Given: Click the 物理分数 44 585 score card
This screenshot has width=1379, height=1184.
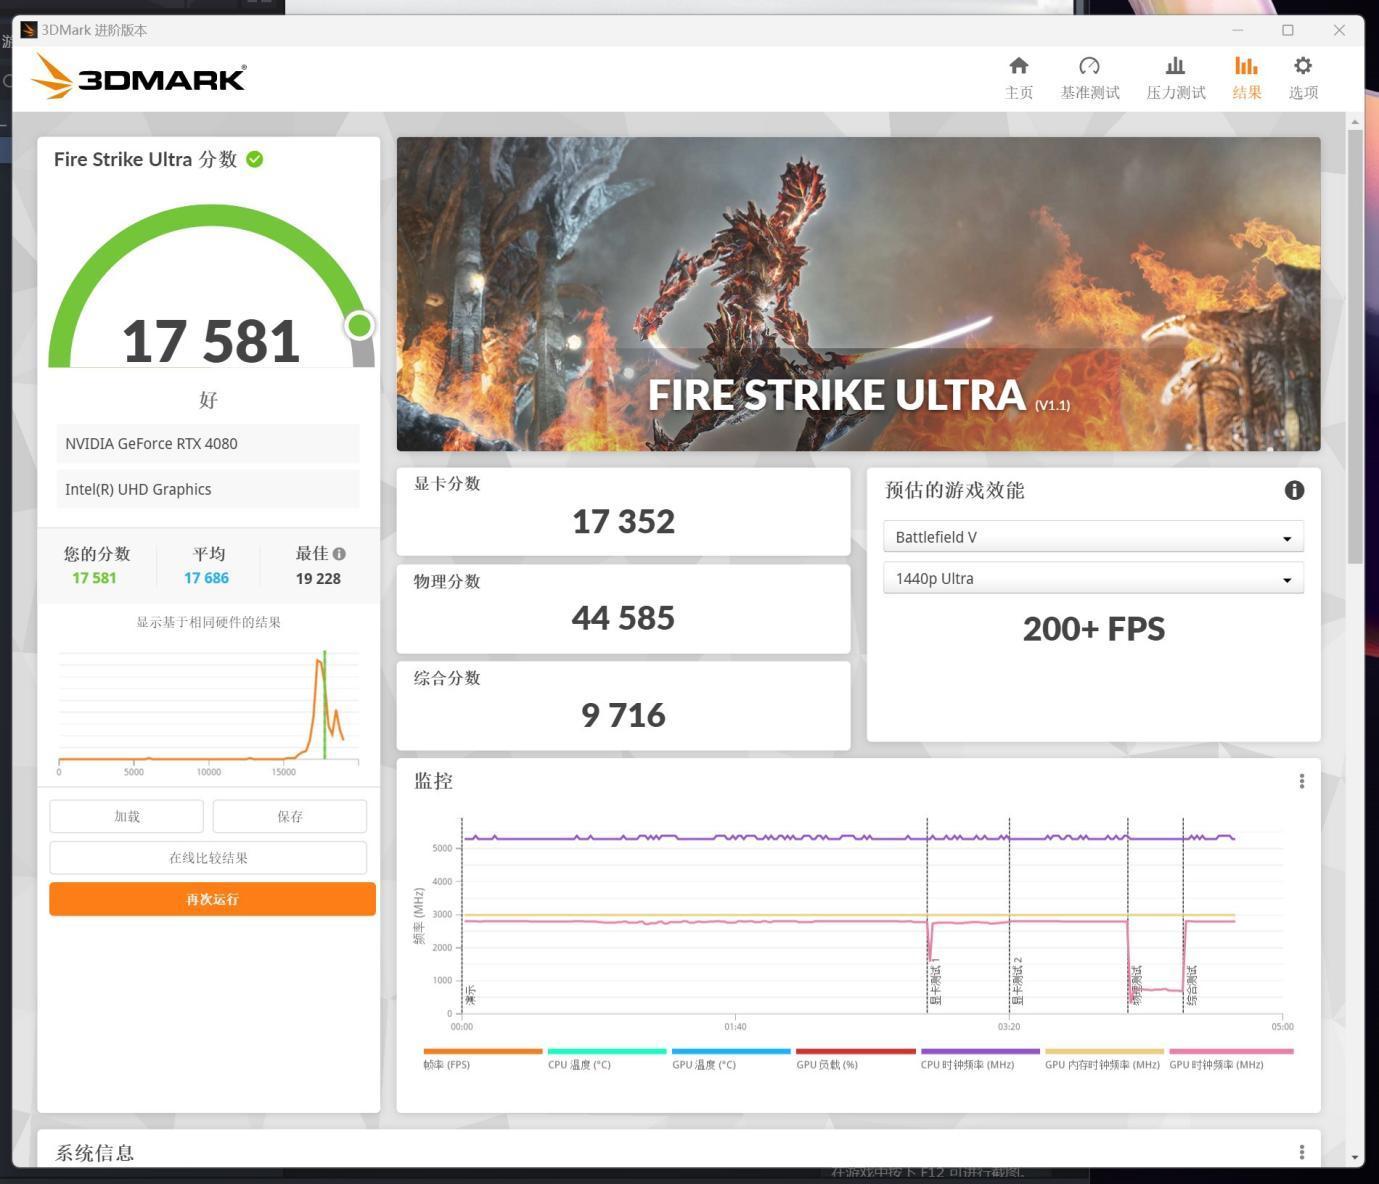Looking at the screenshot, I should pyautogui.click(x=623, y=609).
